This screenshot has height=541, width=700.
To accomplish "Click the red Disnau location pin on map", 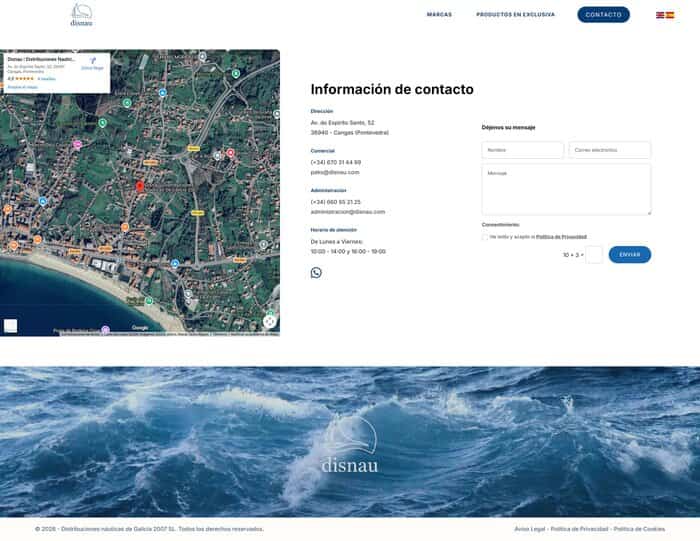I will click(140, 186).
